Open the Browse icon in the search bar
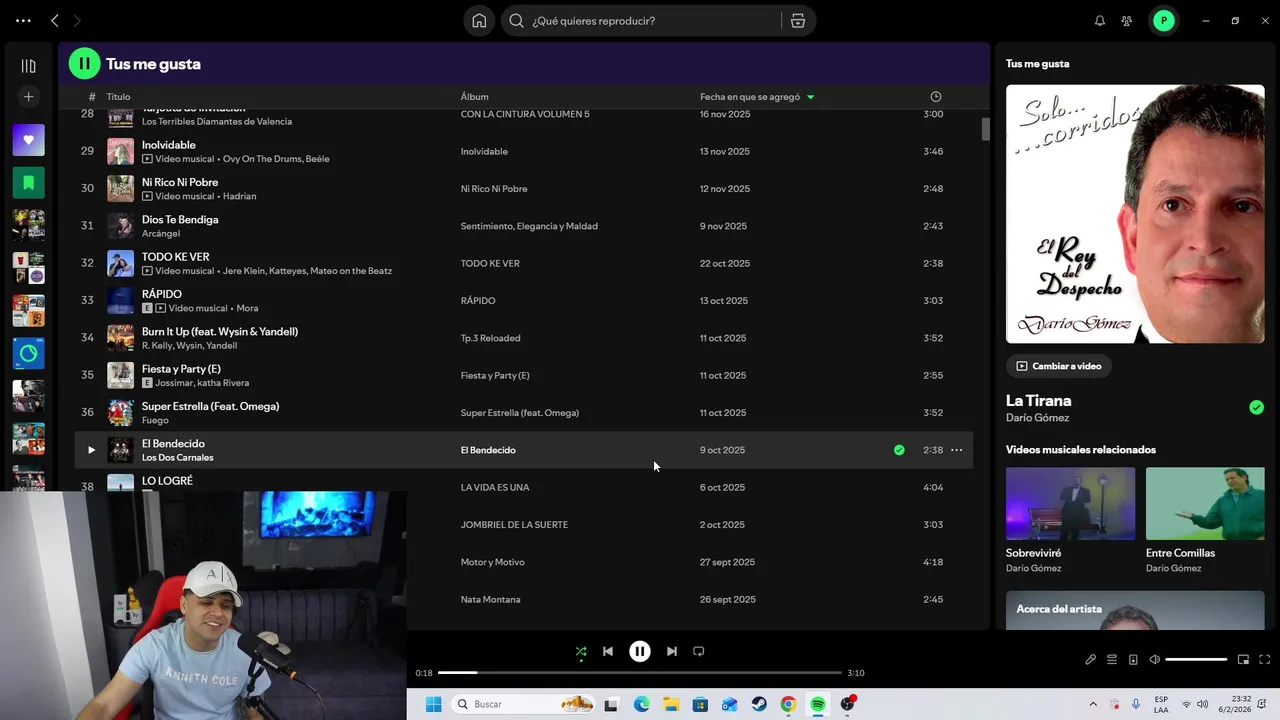 point(798,21)
